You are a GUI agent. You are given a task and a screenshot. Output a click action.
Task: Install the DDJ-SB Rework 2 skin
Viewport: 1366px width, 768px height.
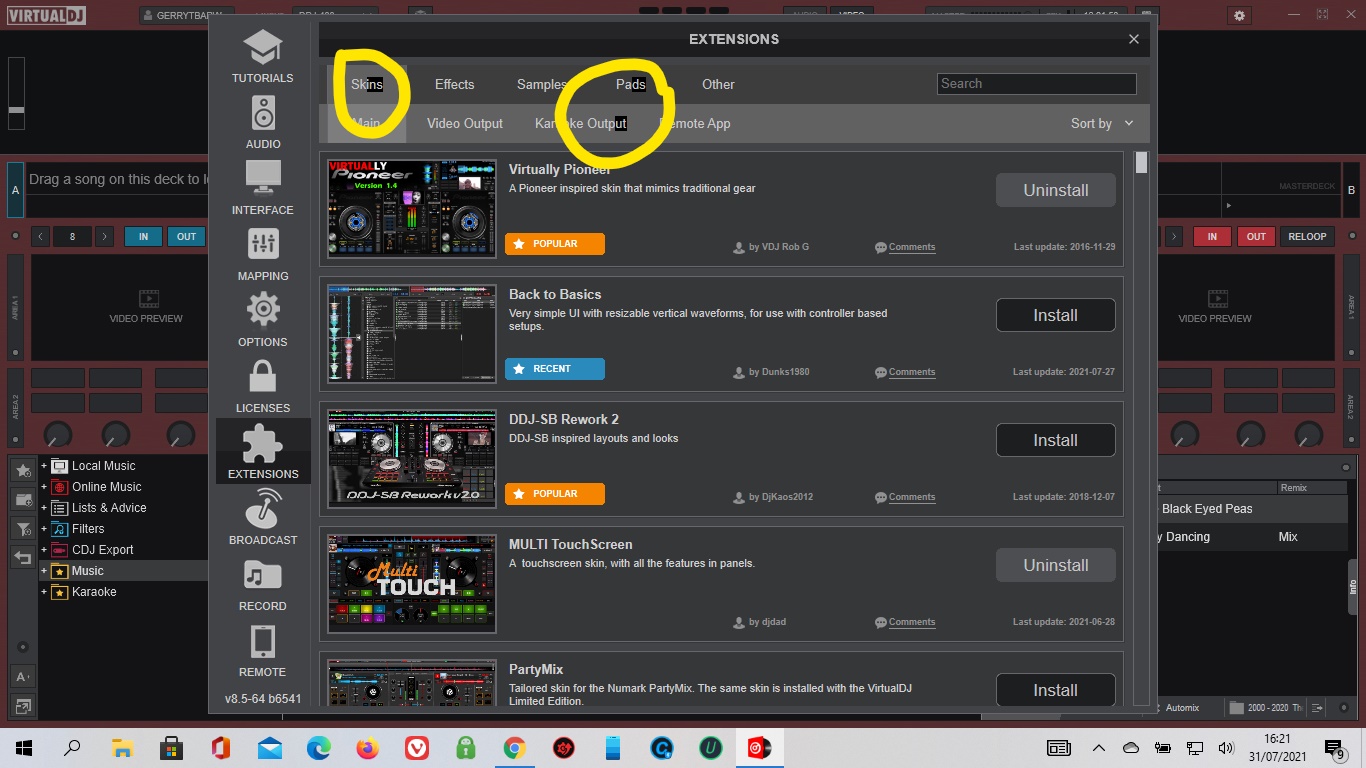(1055, 440)
